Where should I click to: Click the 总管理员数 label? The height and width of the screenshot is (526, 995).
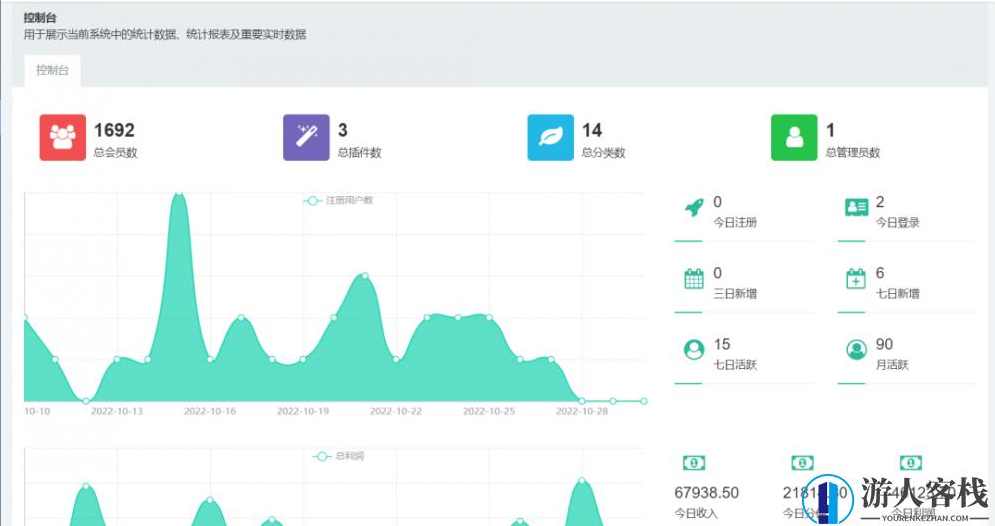point(853,152)
